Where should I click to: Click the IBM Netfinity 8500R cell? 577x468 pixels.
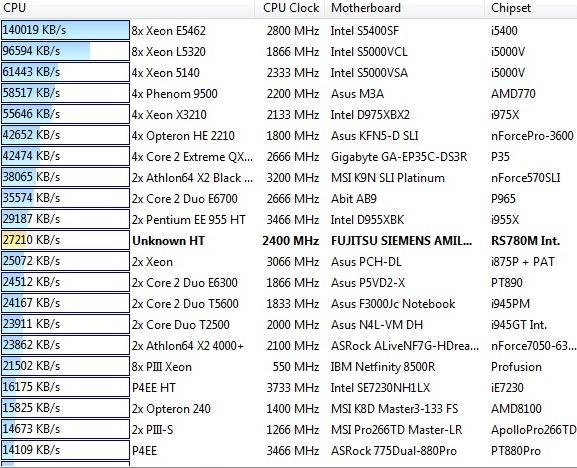point(383,366)
